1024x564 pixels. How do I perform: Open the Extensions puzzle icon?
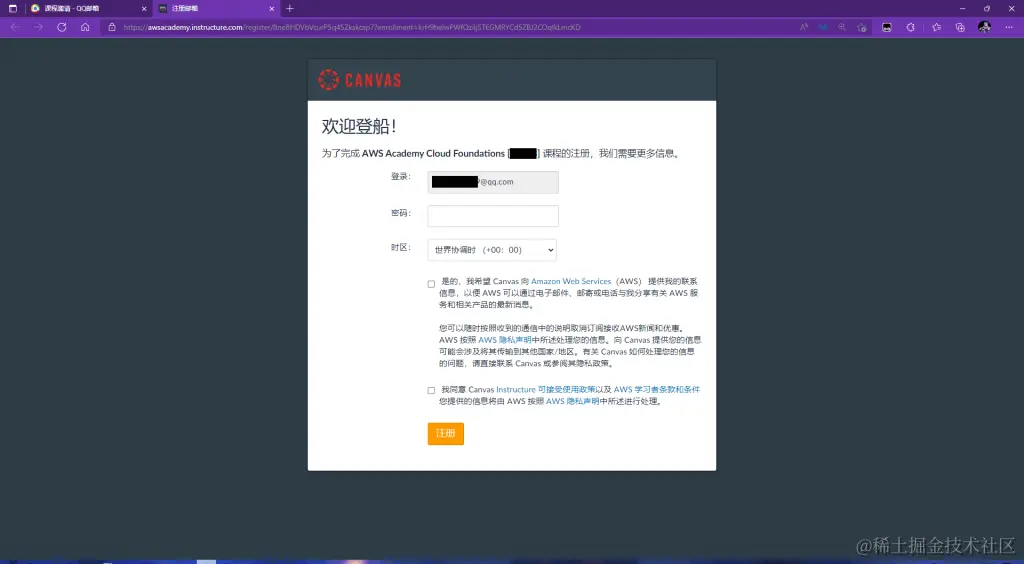pos(910,27)
